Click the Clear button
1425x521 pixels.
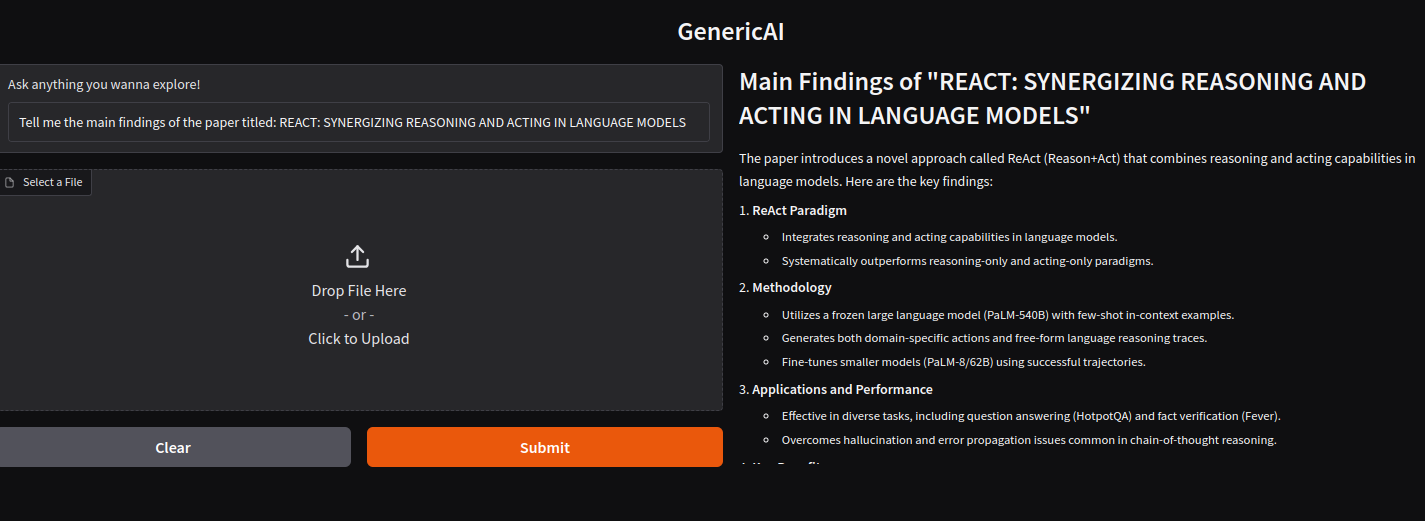173,447
